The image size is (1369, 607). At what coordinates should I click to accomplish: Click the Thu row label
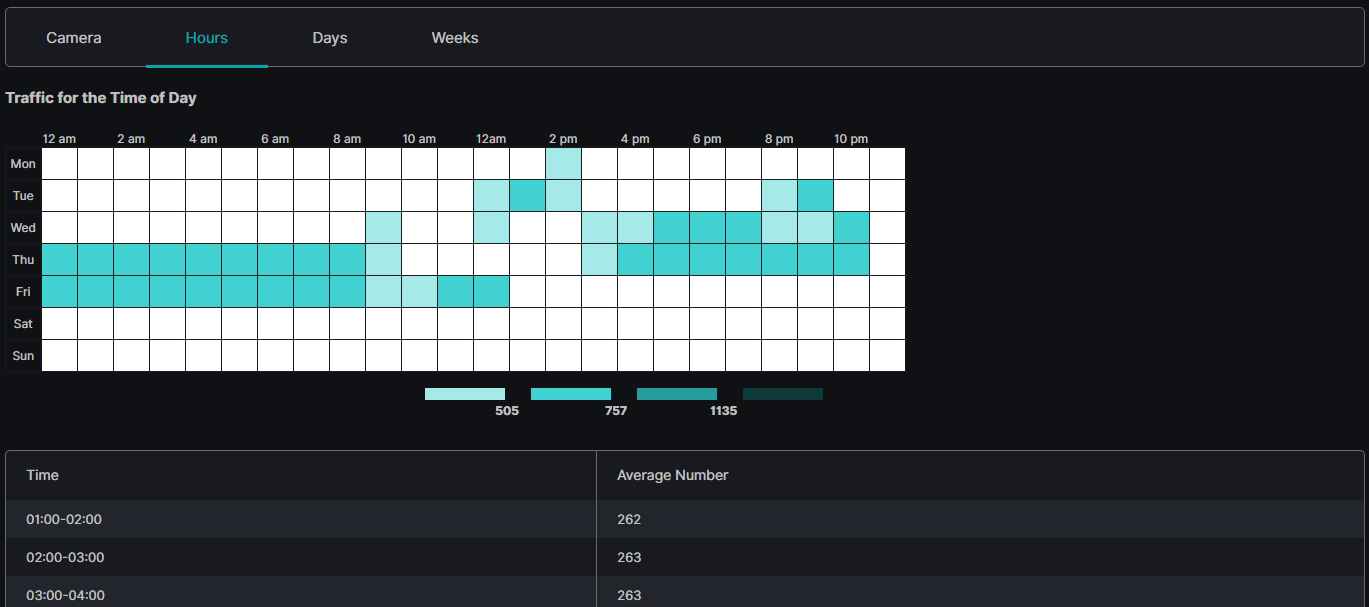pos(23,260)
